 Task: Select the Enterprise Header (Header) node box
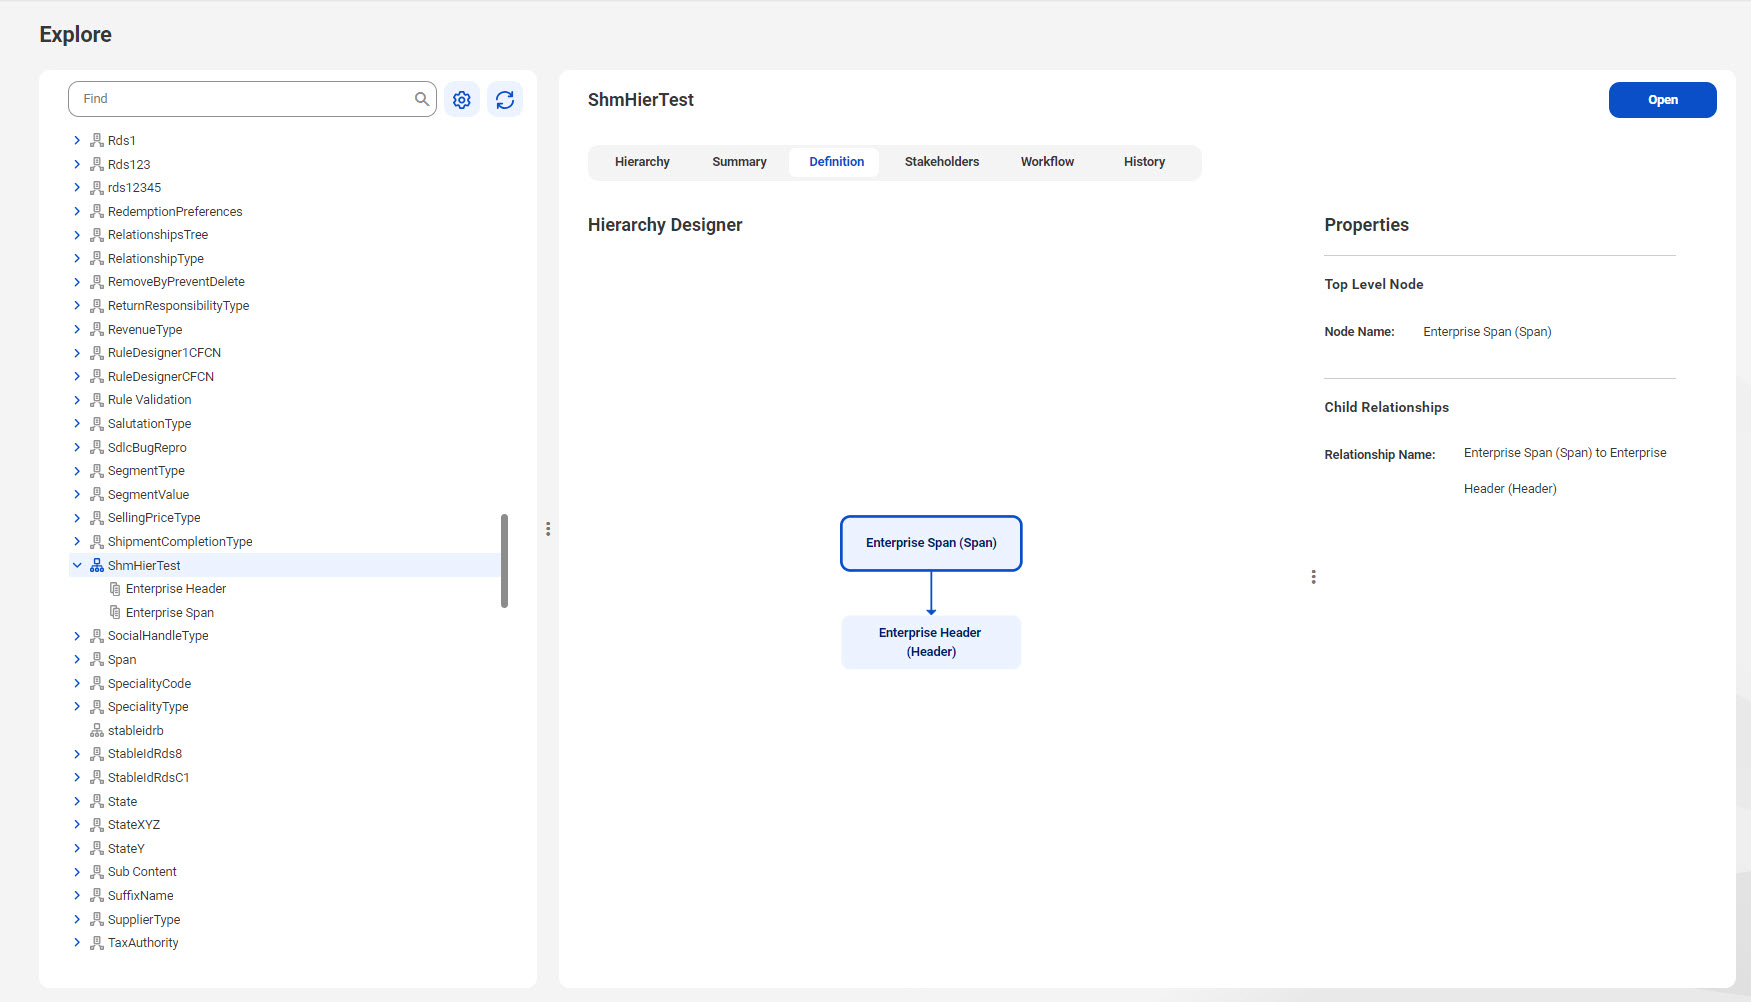point(931,642)
